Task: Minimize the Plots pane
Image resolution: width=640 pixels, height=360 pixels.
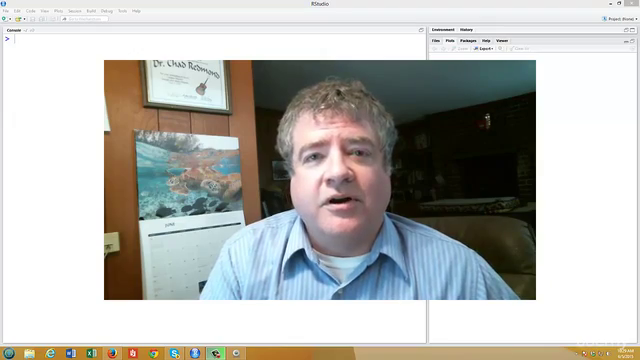Action: pyautogui.click(x=626, y=41)
